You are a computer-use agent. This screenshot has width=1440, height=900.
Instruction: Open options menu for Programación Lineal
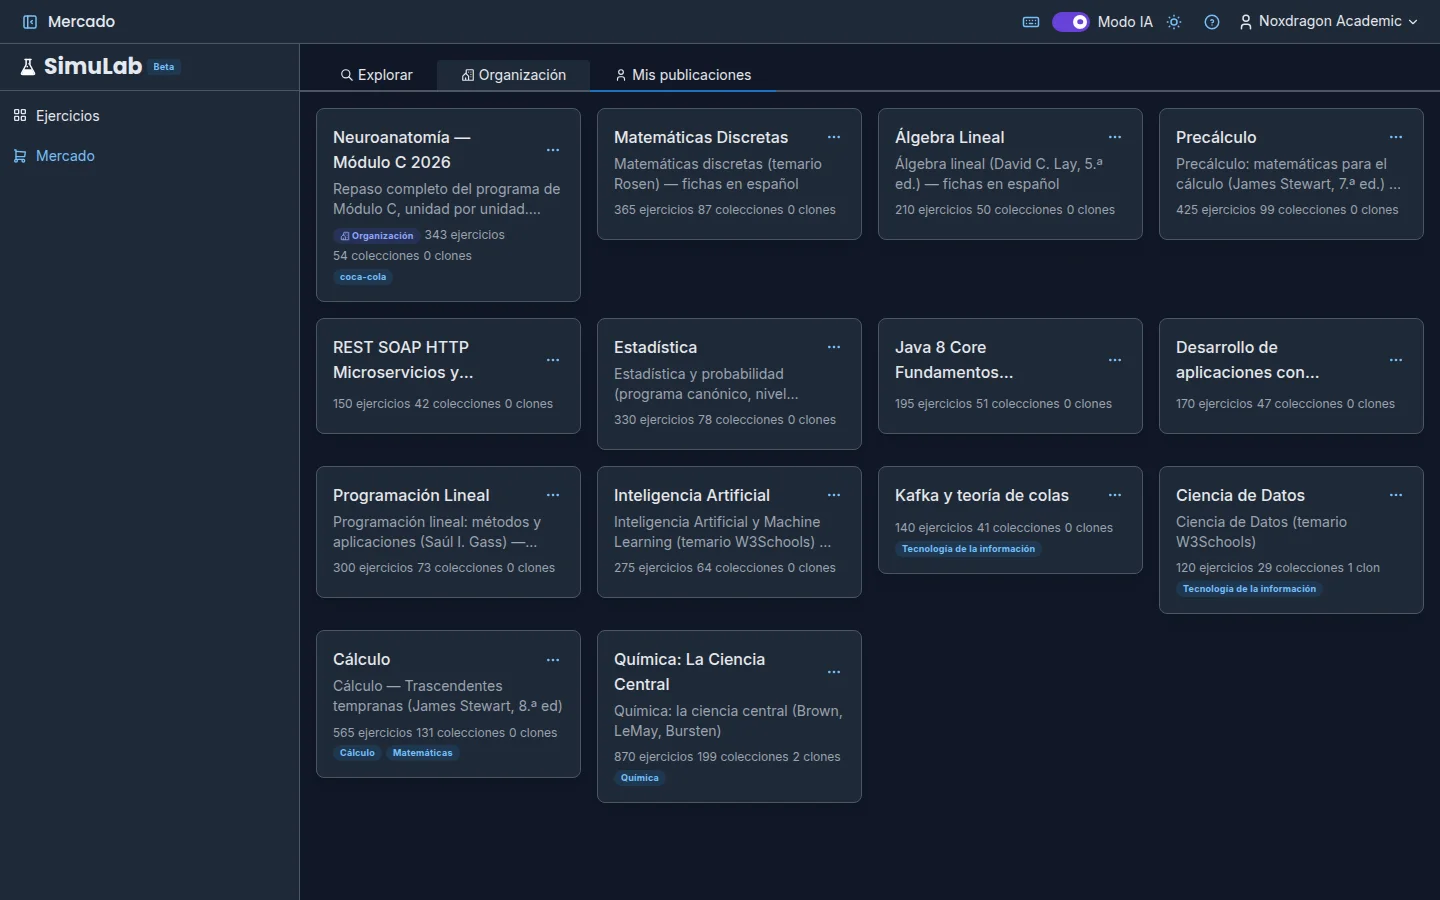click(x=553, y=495)
